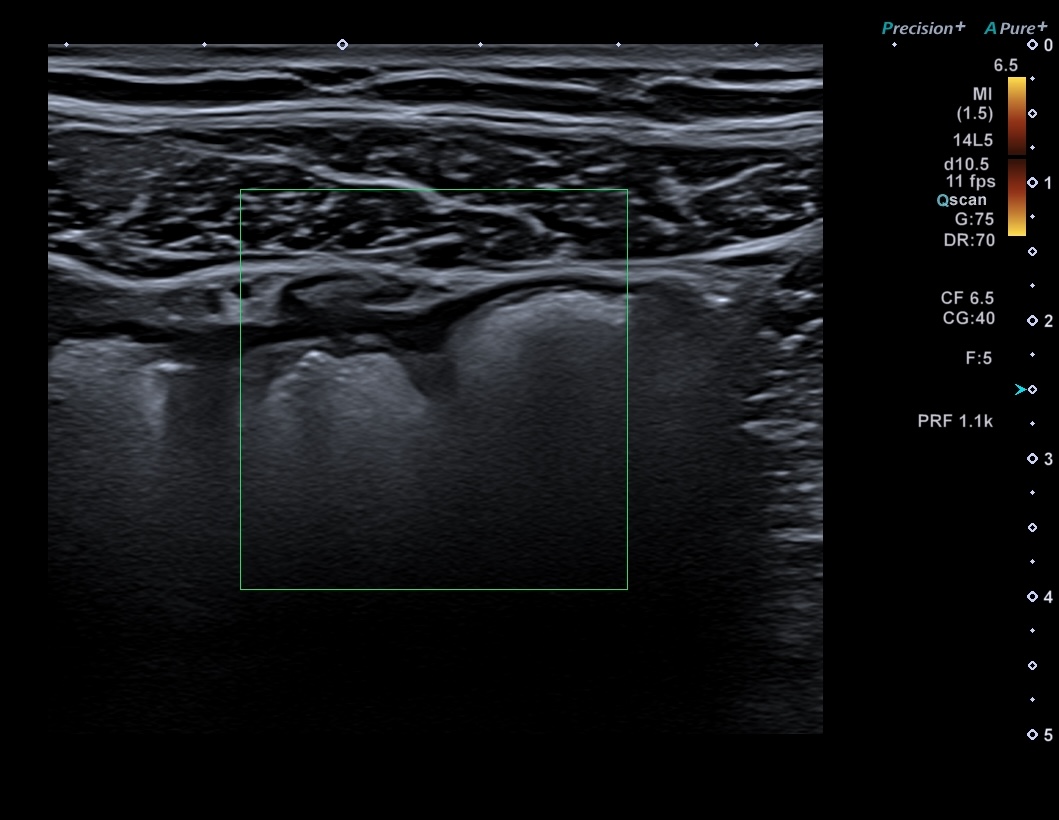Click the 6.5 color scale maximum value

(x=1004, y=66)
